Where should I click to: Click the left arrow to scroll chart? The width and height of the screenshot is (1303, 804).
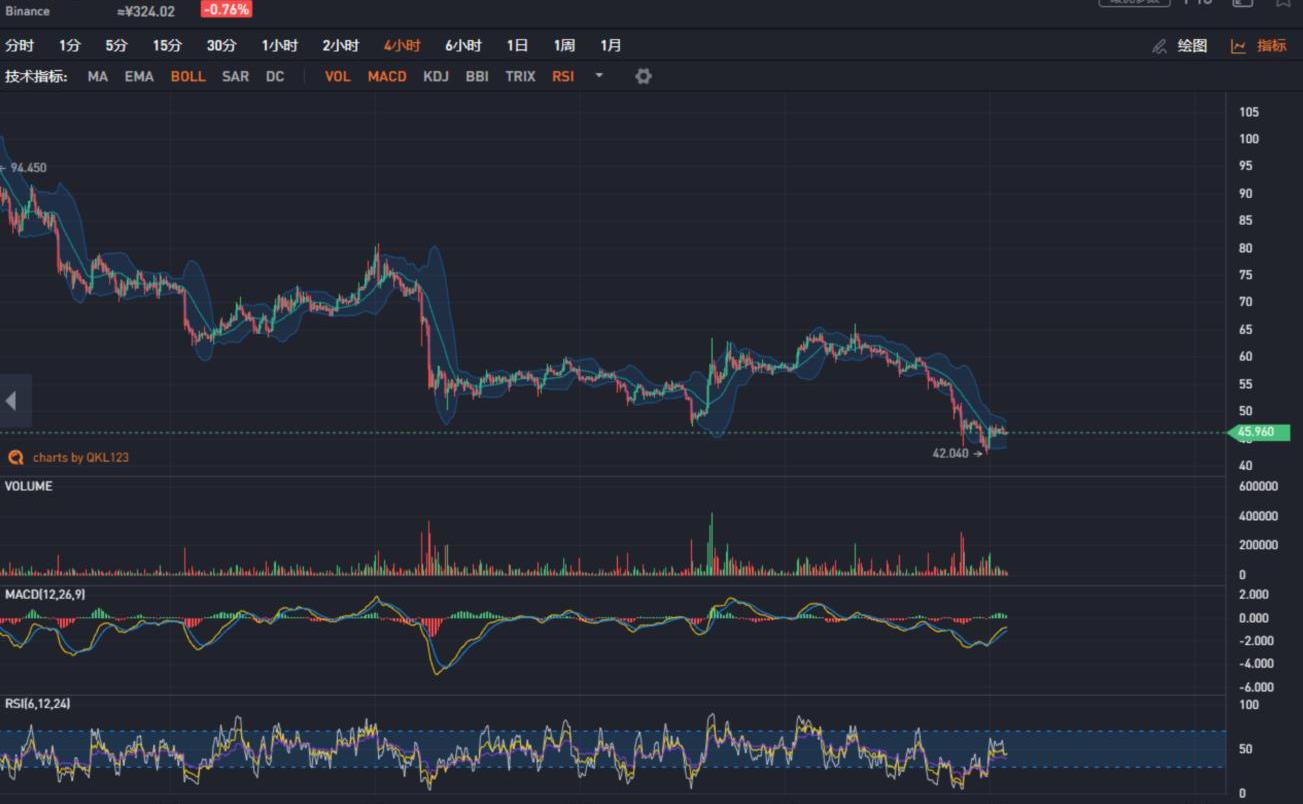[11, 401]
